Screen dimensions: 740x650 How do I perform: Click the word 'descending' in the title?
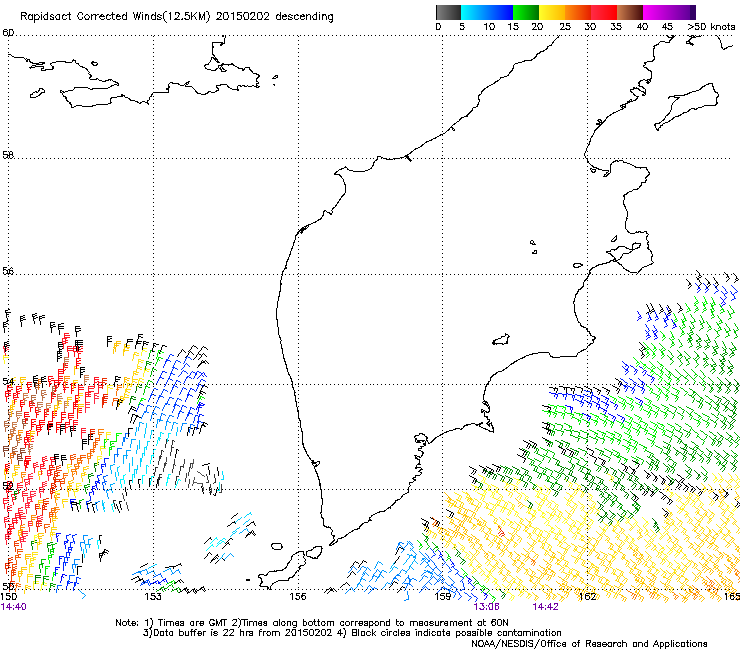304,17
